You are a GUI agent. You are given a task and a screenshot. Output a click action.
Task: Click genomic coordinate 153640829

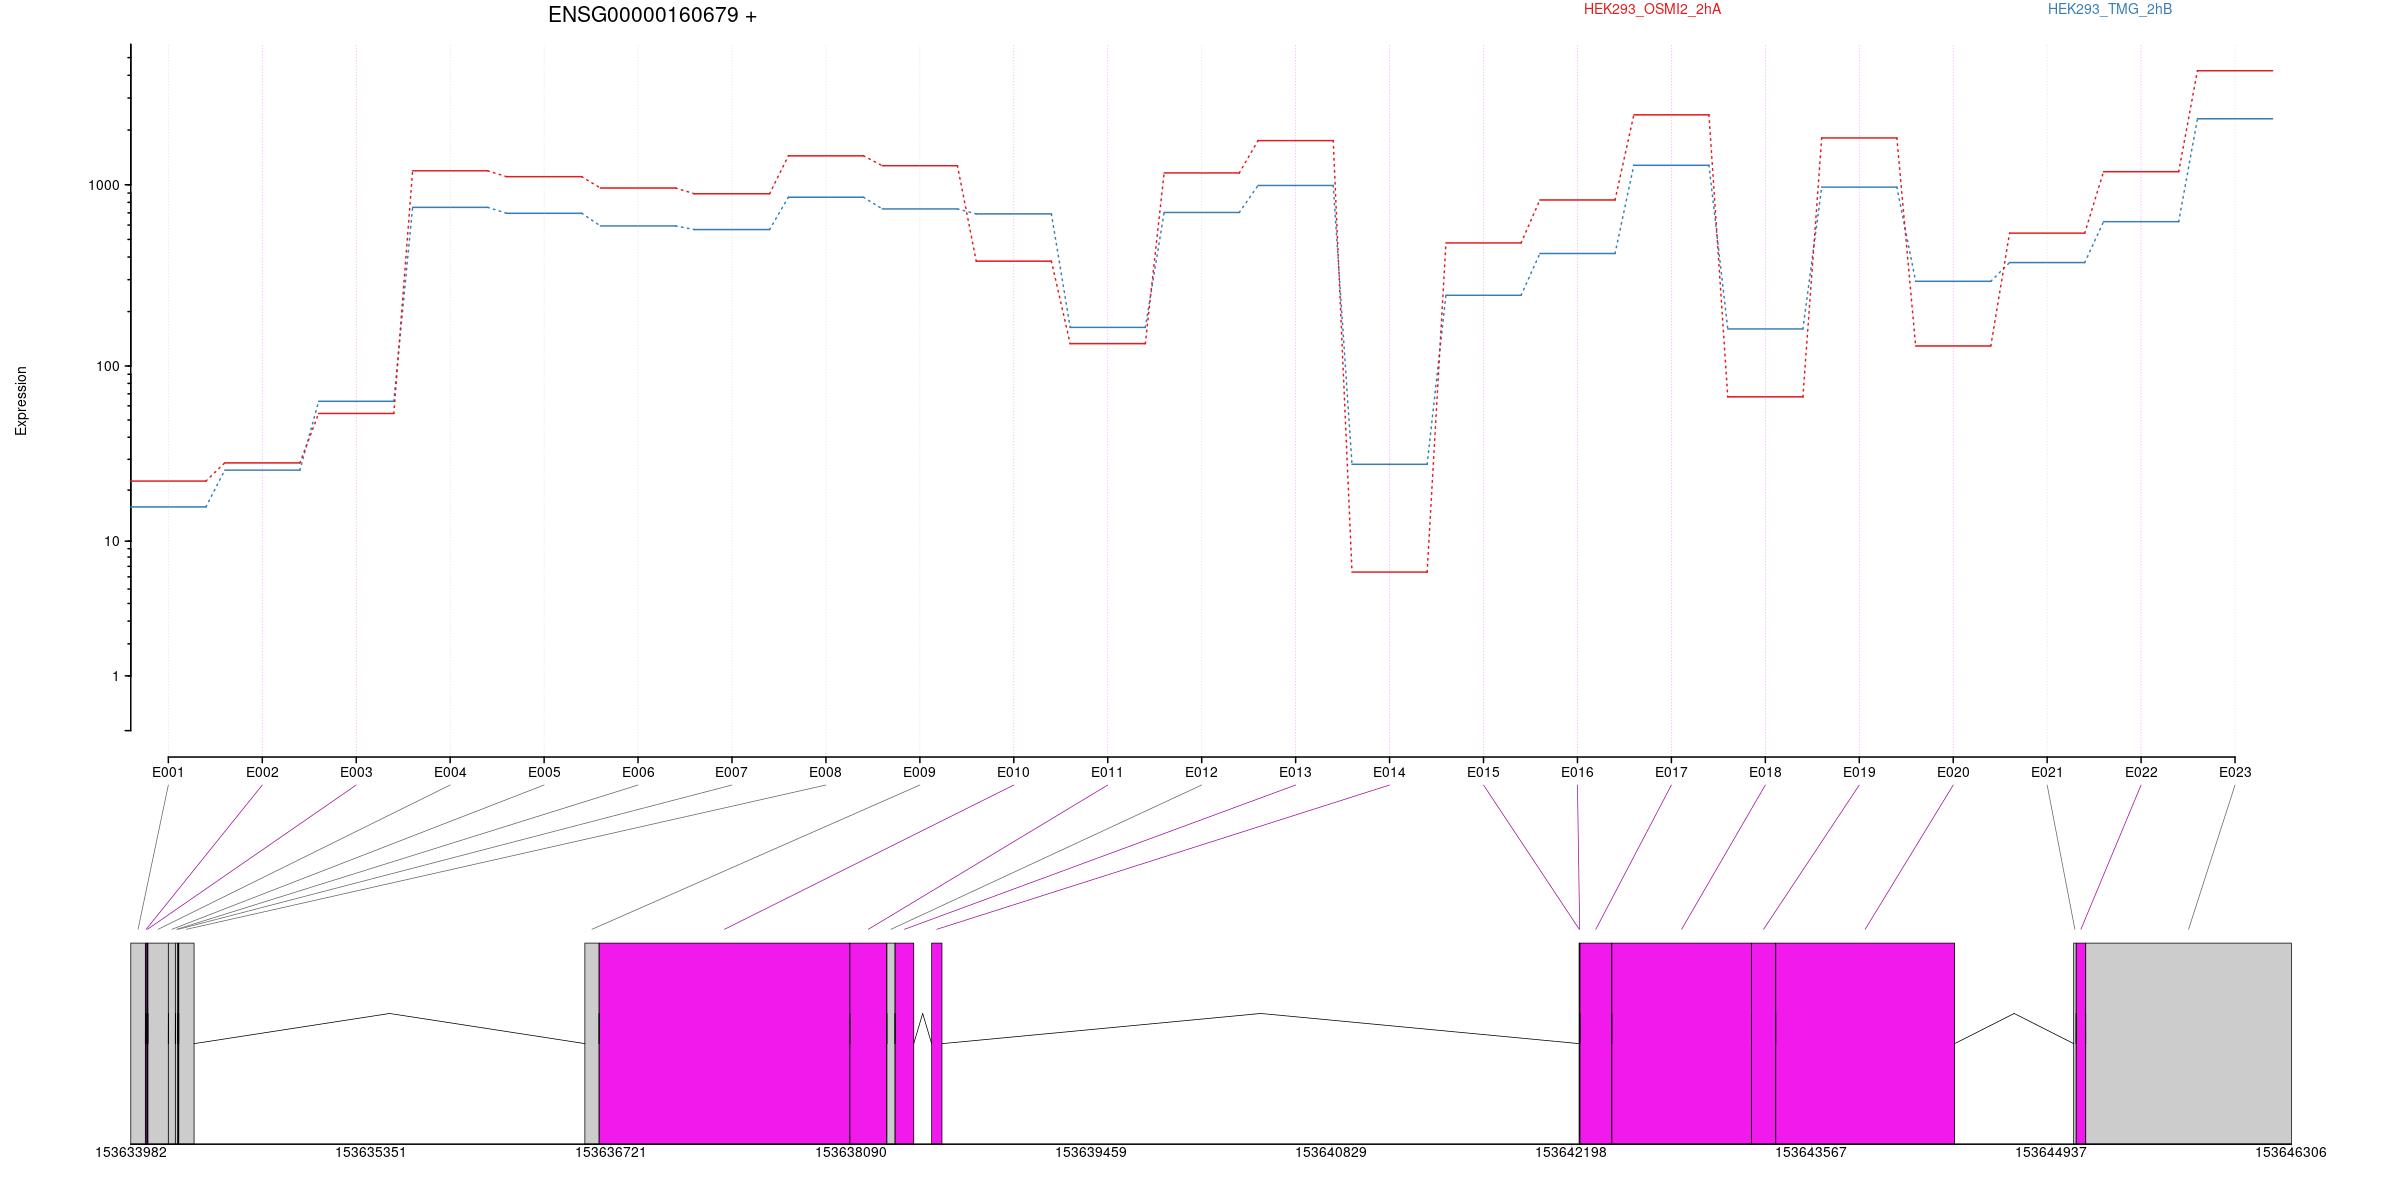coord(1331,1152)
